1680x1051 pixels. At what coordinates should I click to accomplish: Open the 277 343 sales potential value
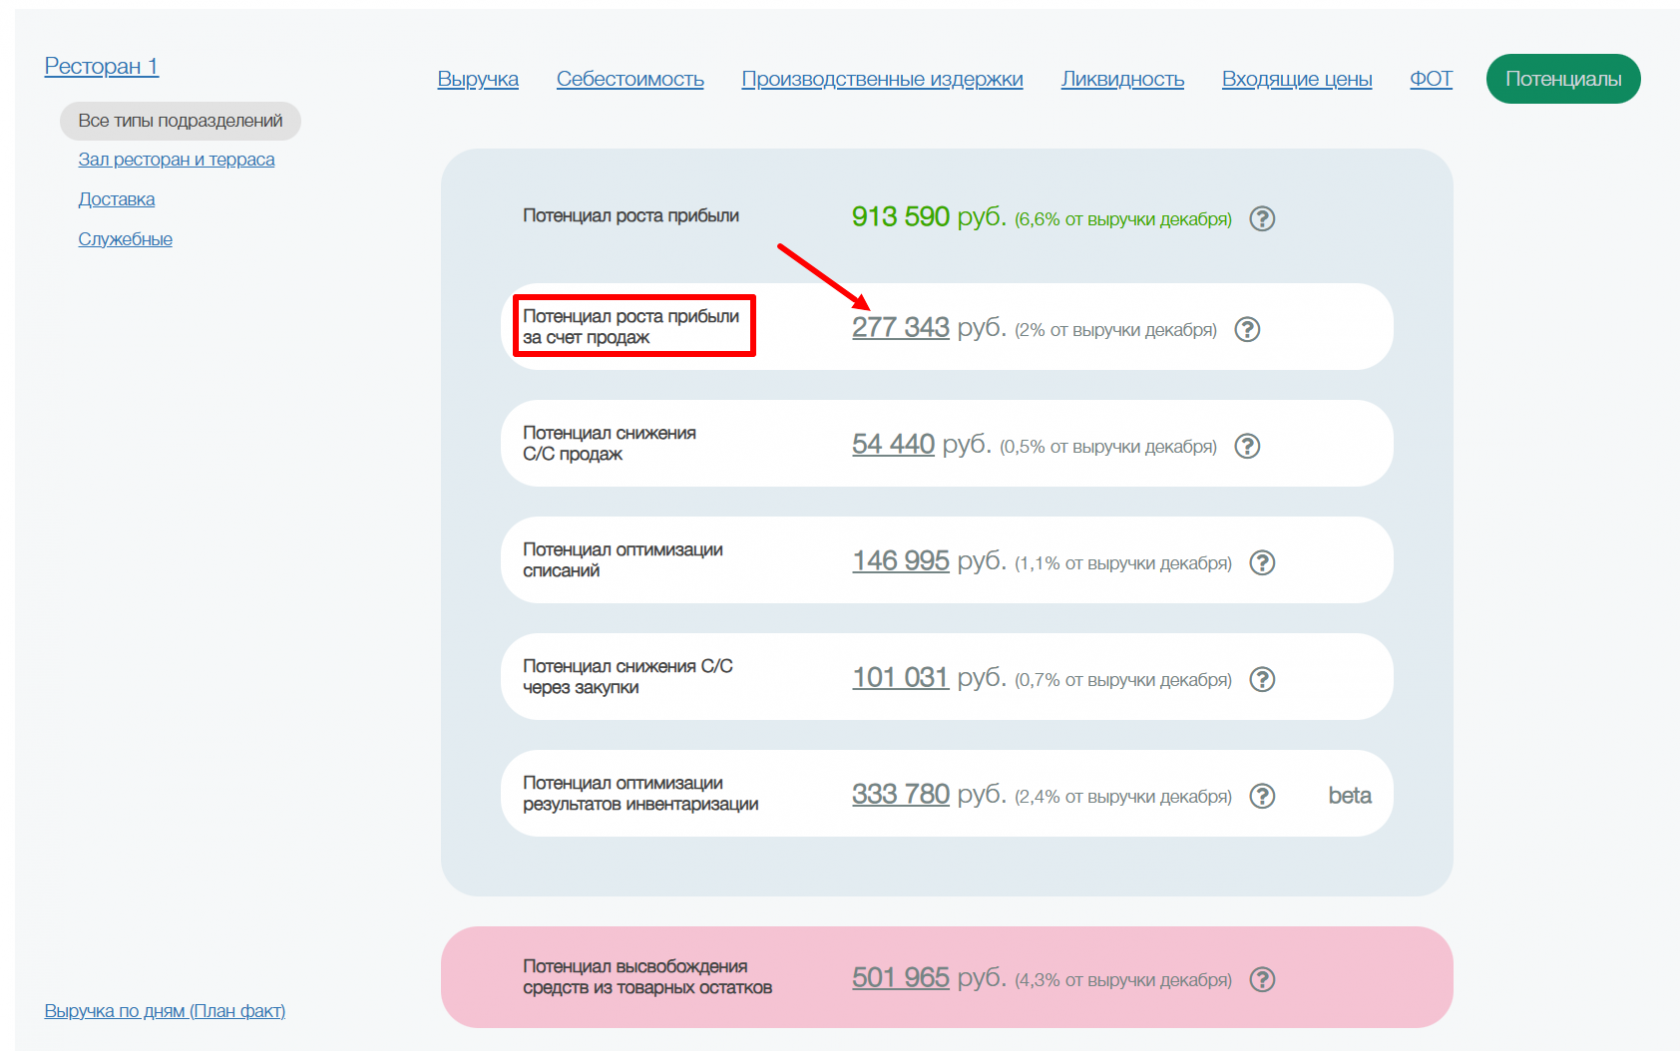(900, 328)
